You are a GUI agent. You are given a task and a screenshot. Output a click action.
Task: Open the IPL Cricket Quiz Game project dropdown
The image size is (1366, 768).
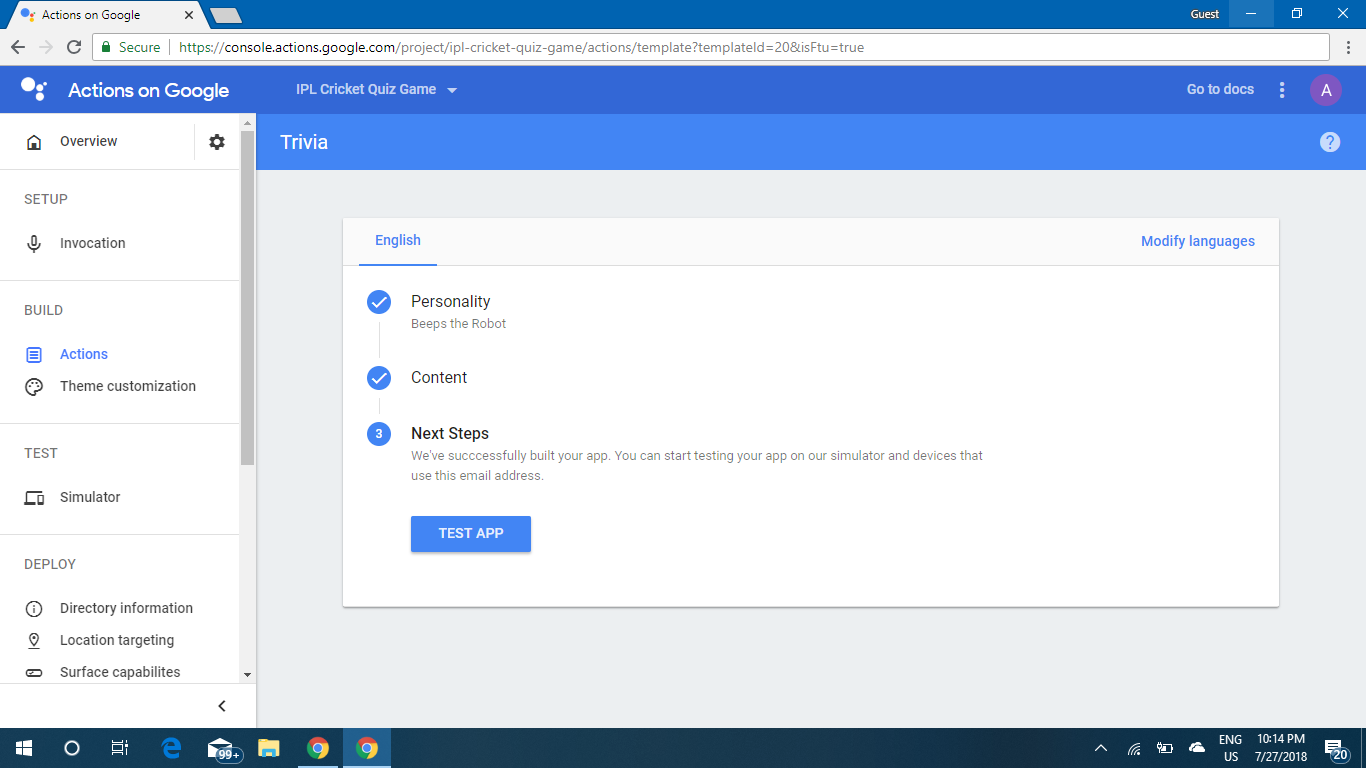tap(377, 90)
